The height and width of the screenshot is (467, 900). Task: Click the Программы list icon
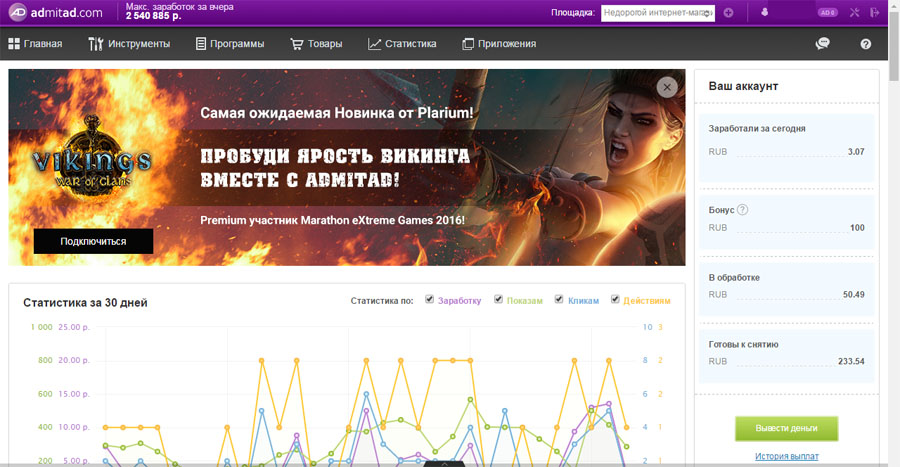200,44
